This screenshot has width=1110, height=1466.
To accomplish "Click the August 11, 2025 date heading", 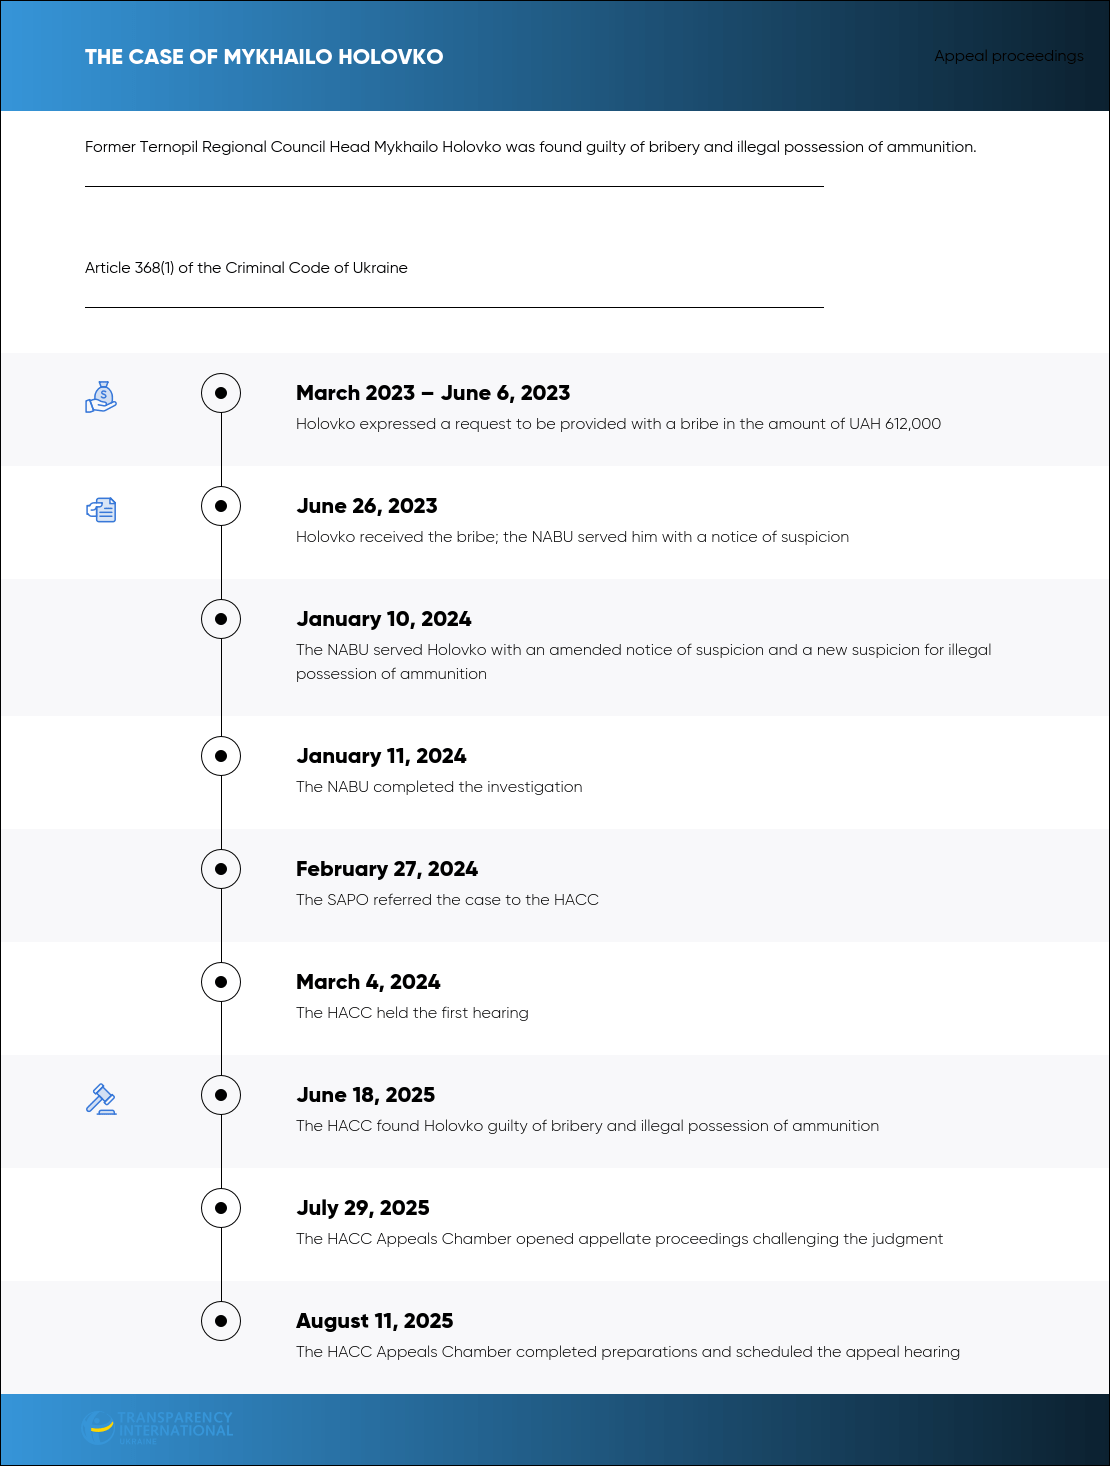I will coord(375,1321).
